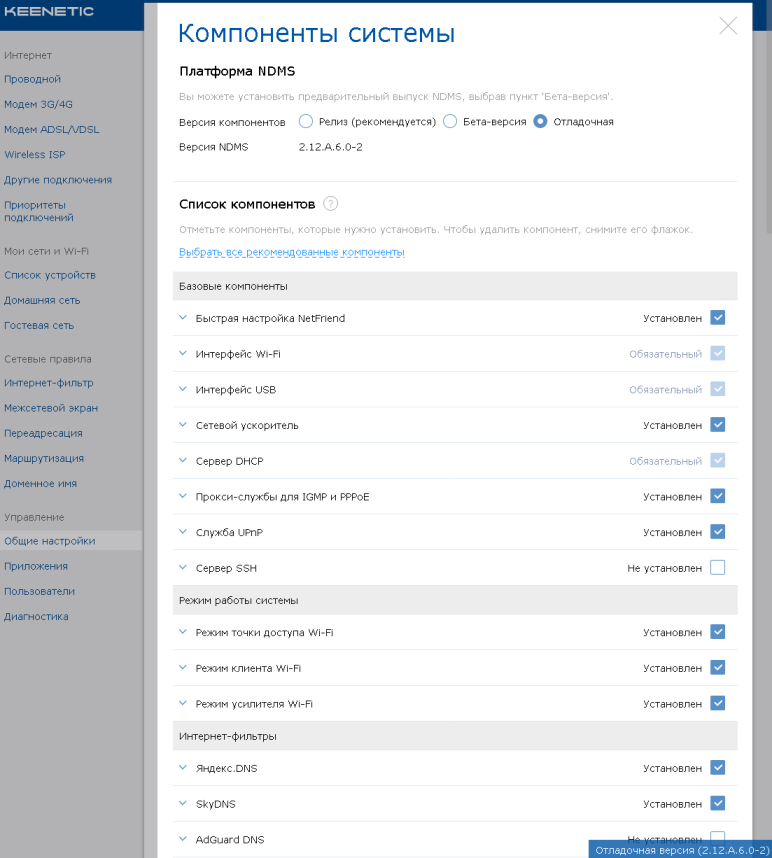
Task: Close the Компоненты системы dialog
Action: (728, 26)
